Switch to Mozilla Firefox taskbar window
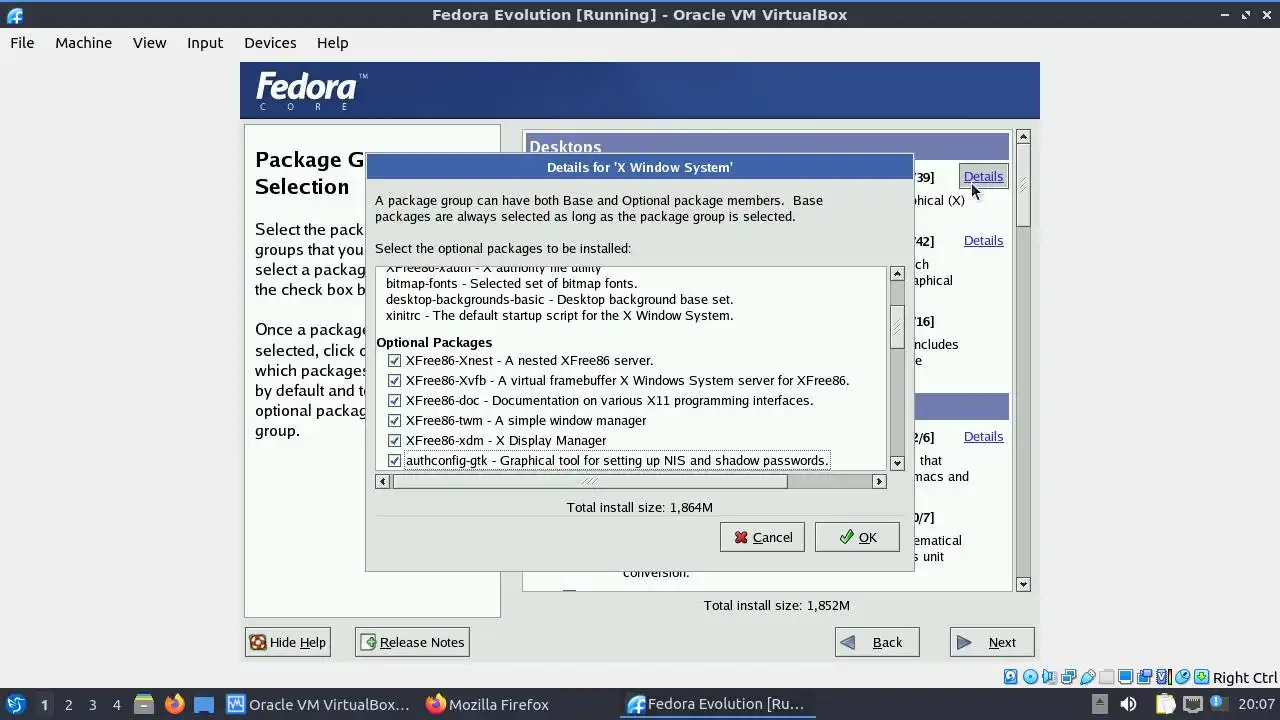1280x720 pixels. [x=487, y=704]
